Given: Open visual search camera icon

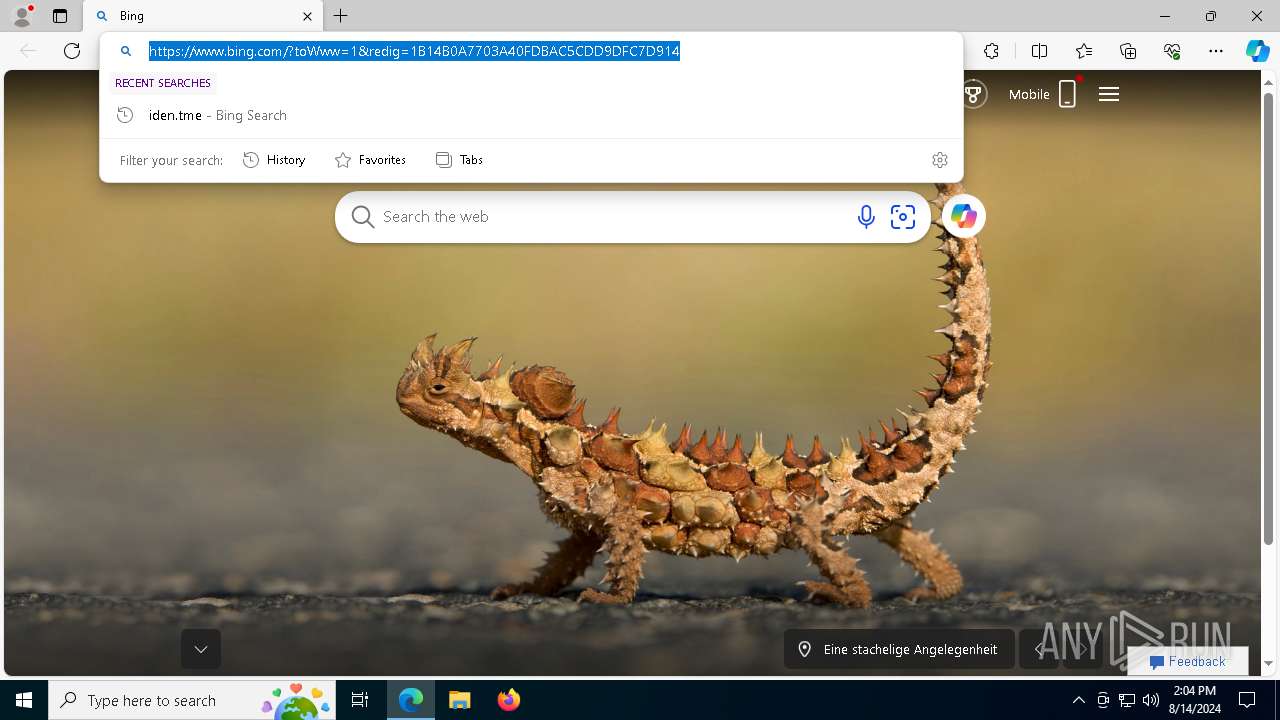Looking at the screenshot, I should point(903,217).
